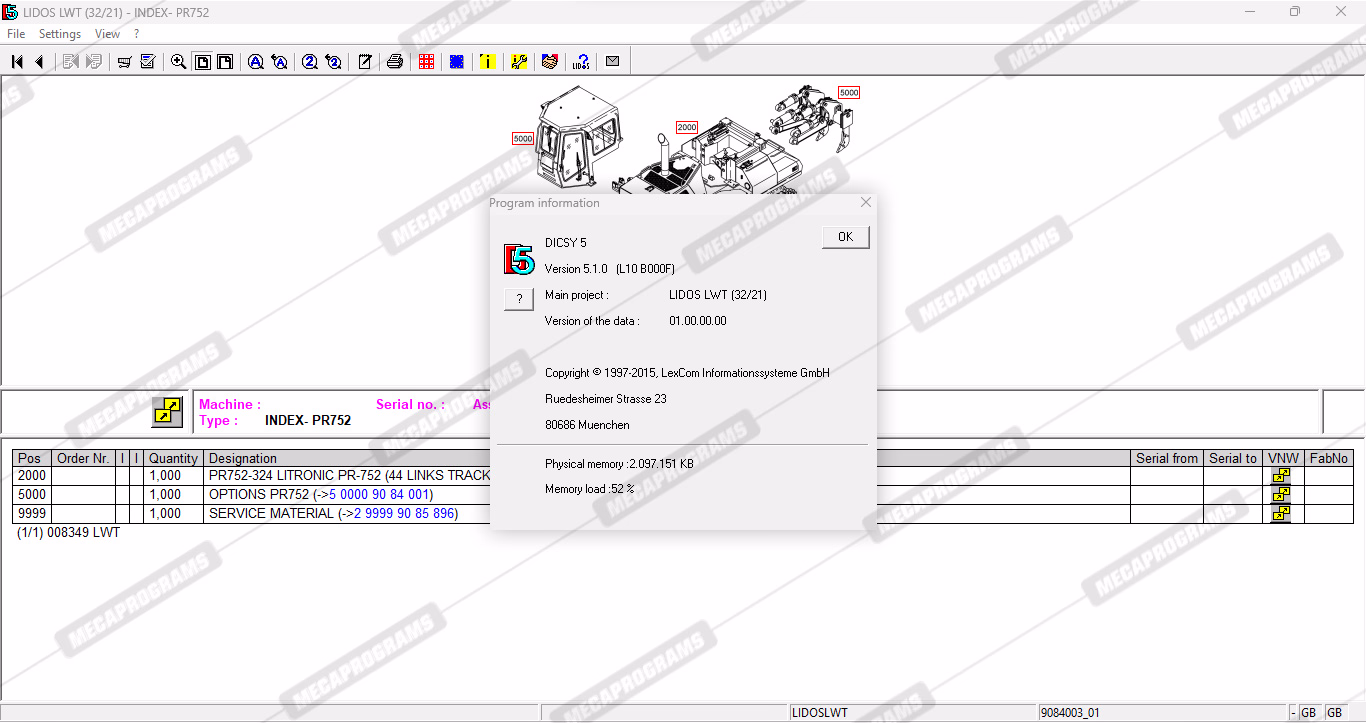This screenshot has width=1366, height=723.
Task: Click LIDOSLWT in status bar
Action: [x=820, y=713]
